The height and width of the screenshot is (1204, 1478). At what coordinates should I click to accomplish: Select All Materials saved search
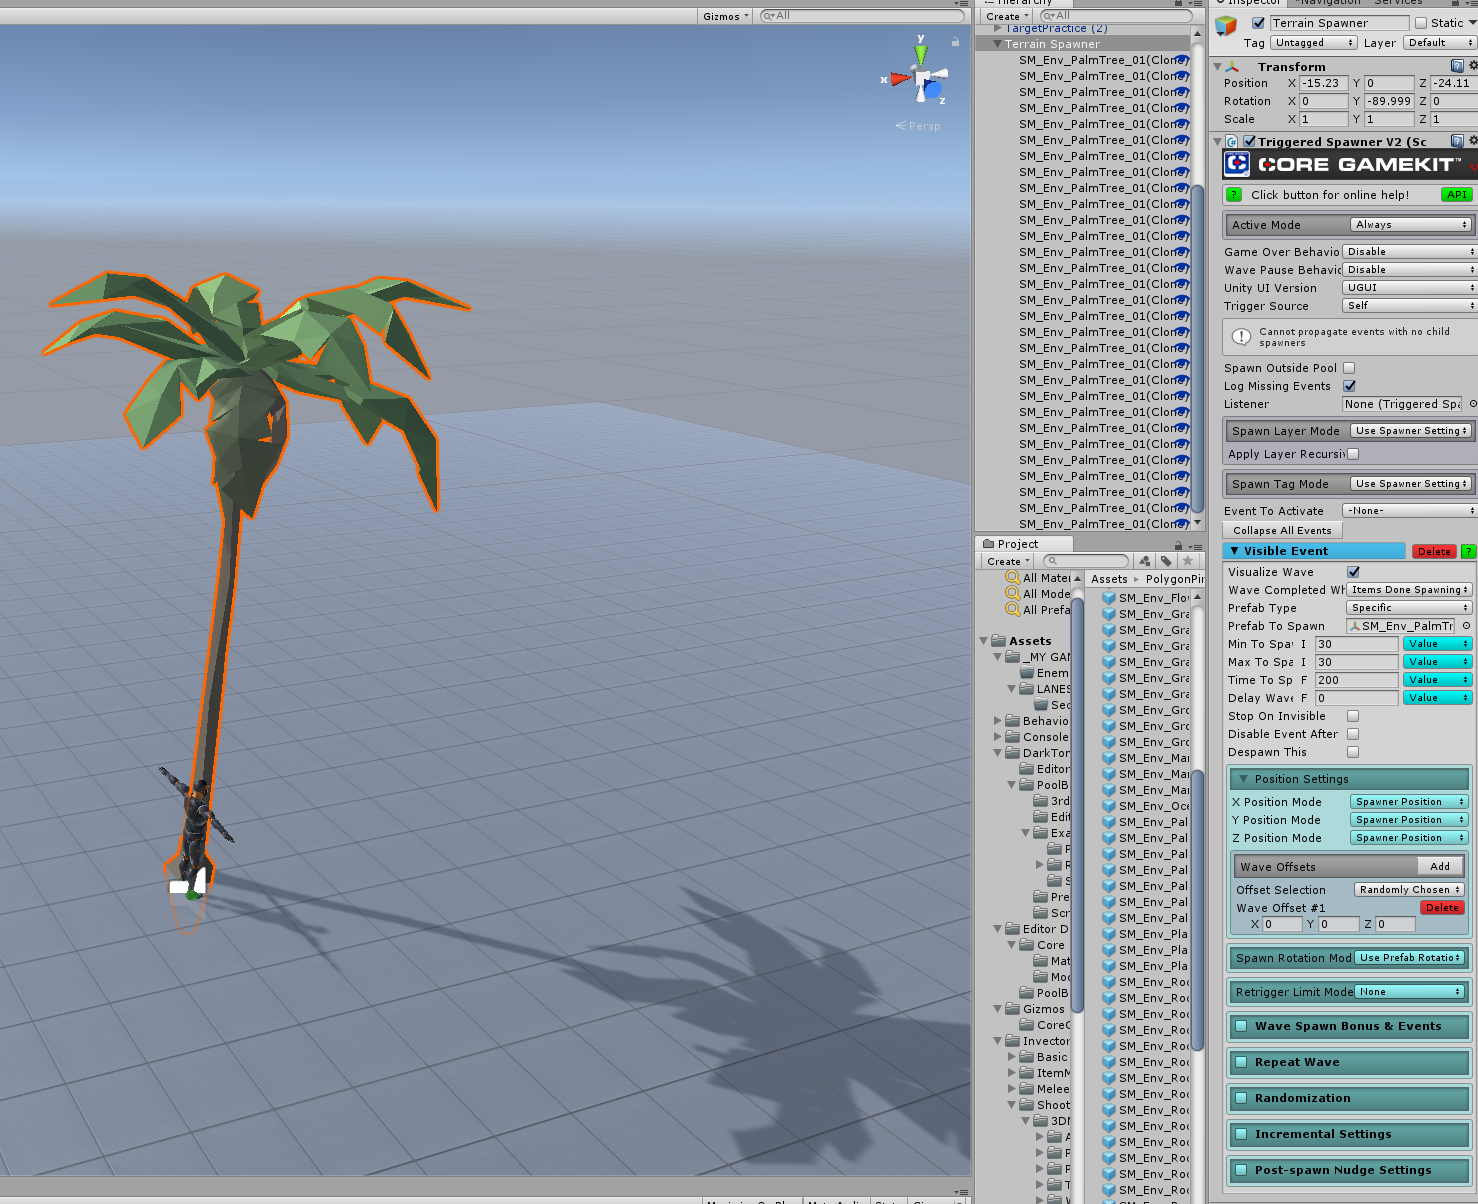click(x=1038, y=578)
